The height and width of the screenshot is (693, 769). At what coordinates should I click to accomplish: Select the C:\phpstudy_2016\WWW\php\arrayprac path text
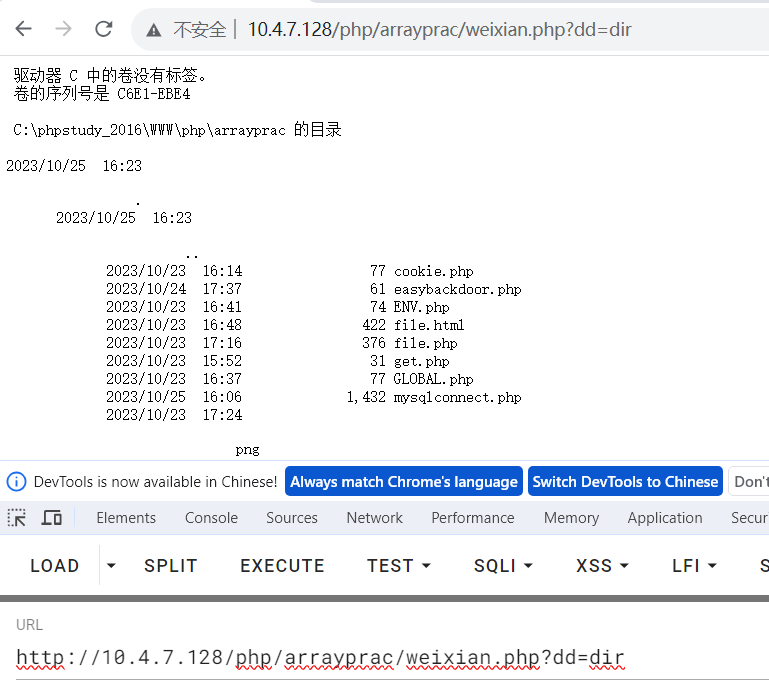click(x=149, y=130)
